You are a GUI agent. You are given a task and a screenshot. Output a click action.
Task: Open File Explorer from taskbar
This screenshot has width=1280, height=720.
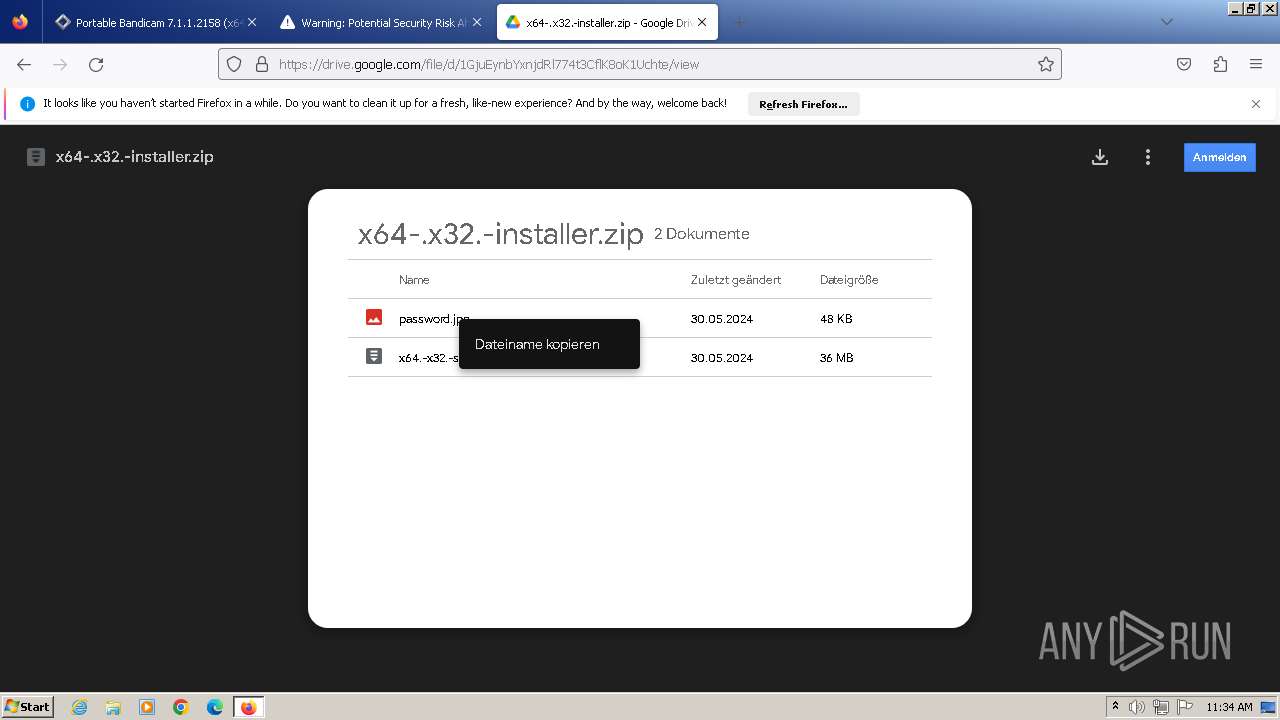tap(113, 707)
